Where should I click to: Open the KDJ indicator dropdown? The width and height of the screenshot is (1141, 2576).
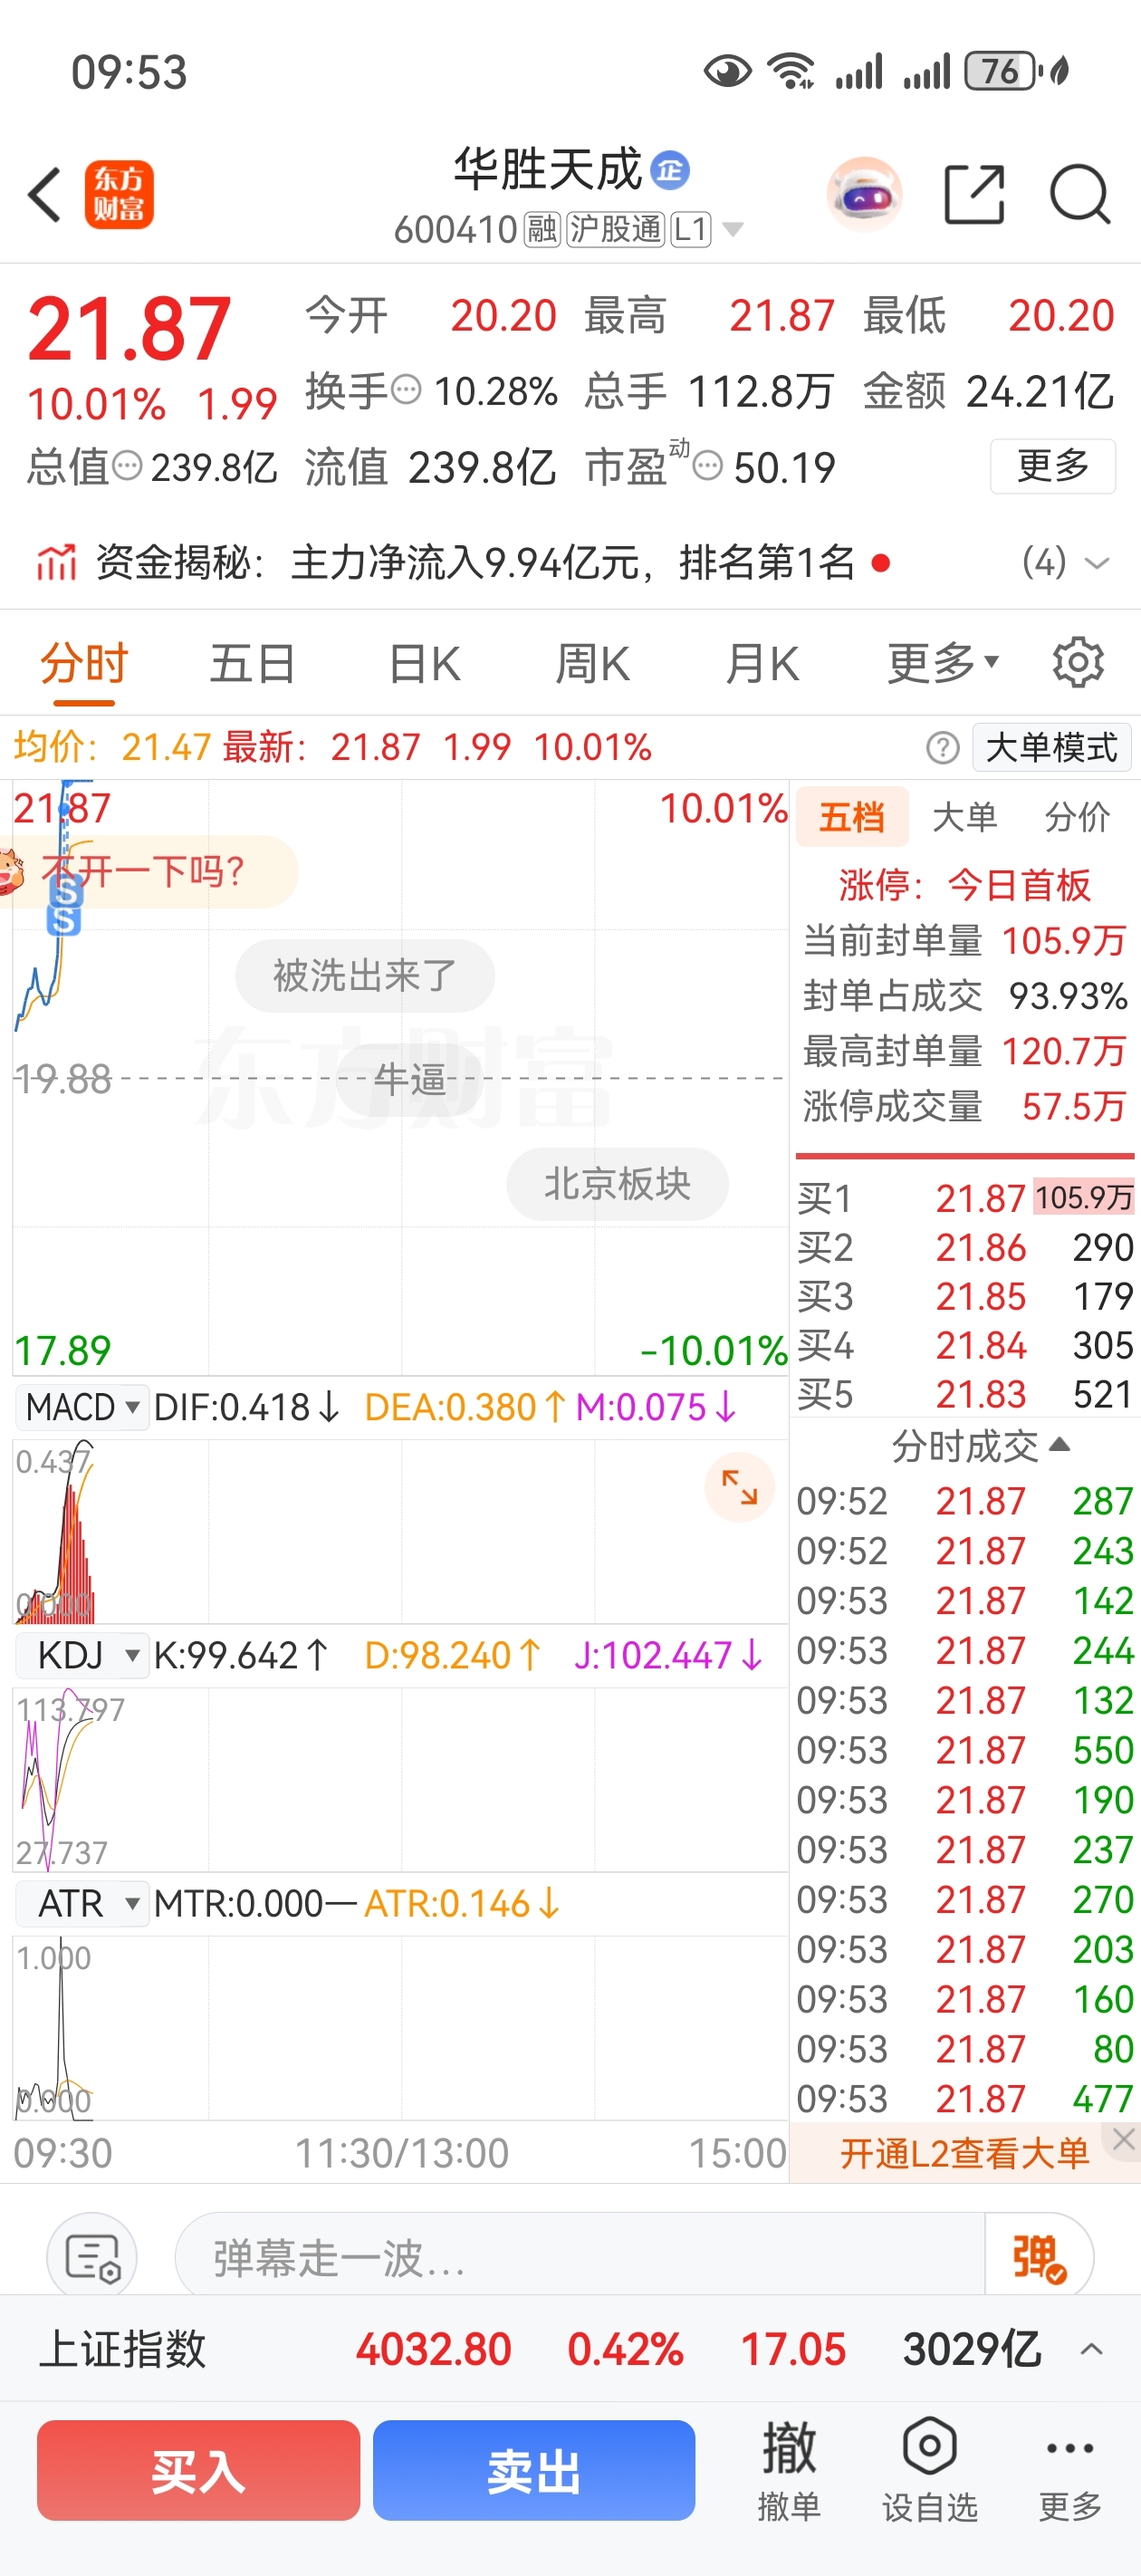pyautogui.click(x=82, y=1655)
